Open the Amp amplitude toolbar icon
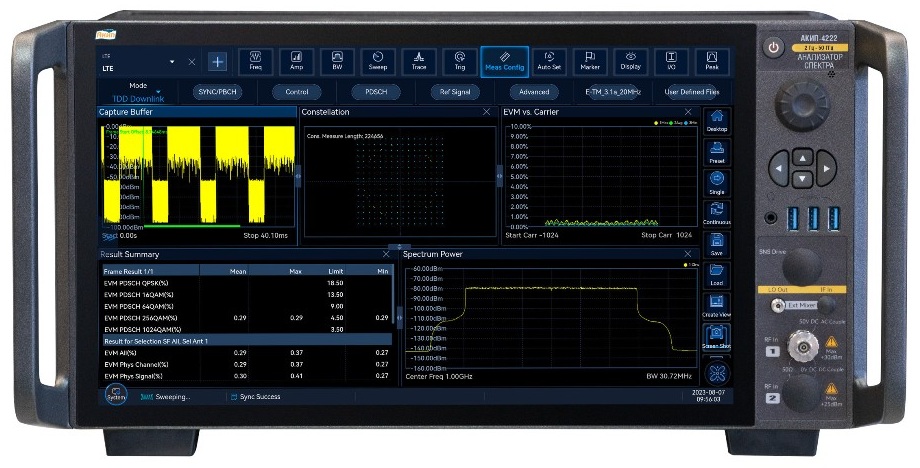Screen dimensions: 920x468 (x=296, y=61)
